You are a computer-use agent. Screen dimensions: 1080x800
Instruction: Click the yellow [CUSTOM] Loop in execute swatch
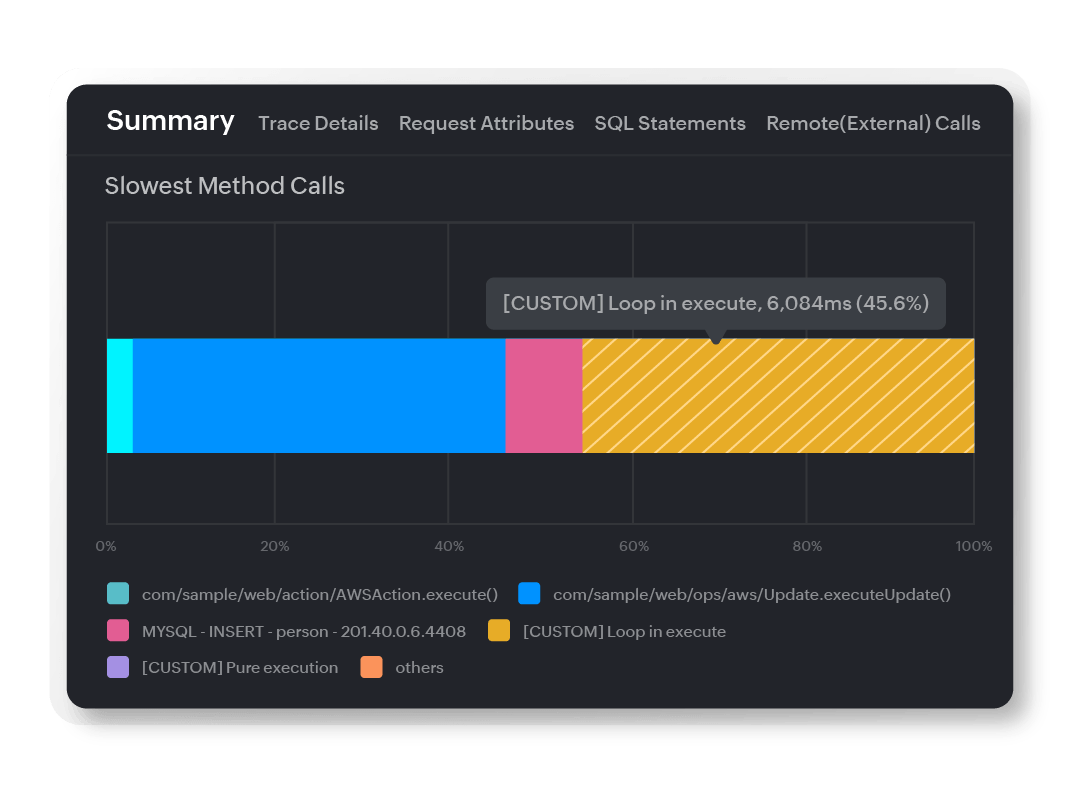click(x=499, y=630)
